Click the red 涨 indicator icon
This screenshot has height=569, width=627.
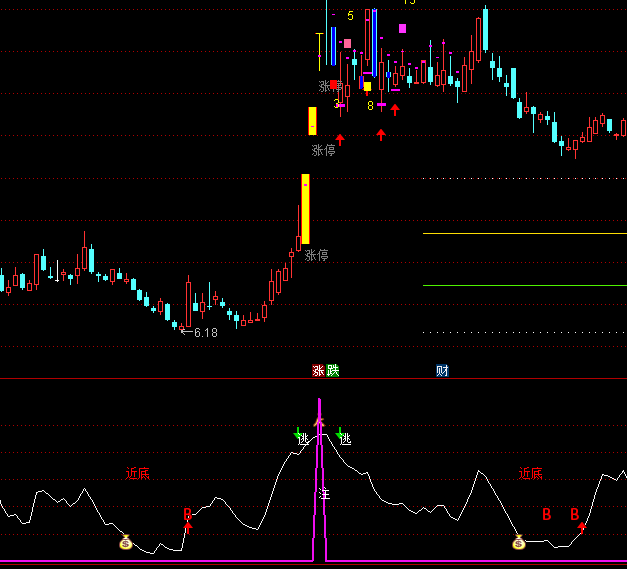(318, 371)
